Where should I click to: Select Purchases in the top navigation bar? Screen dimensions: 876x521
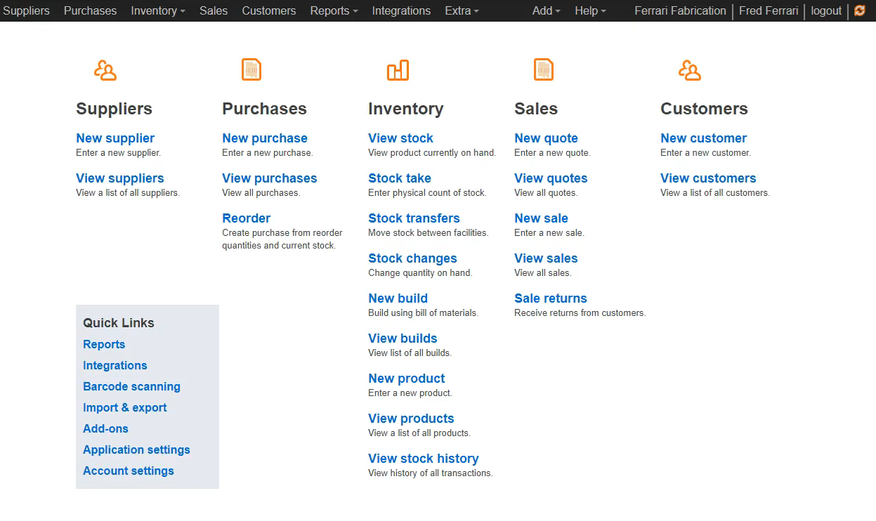pos(90,11)
